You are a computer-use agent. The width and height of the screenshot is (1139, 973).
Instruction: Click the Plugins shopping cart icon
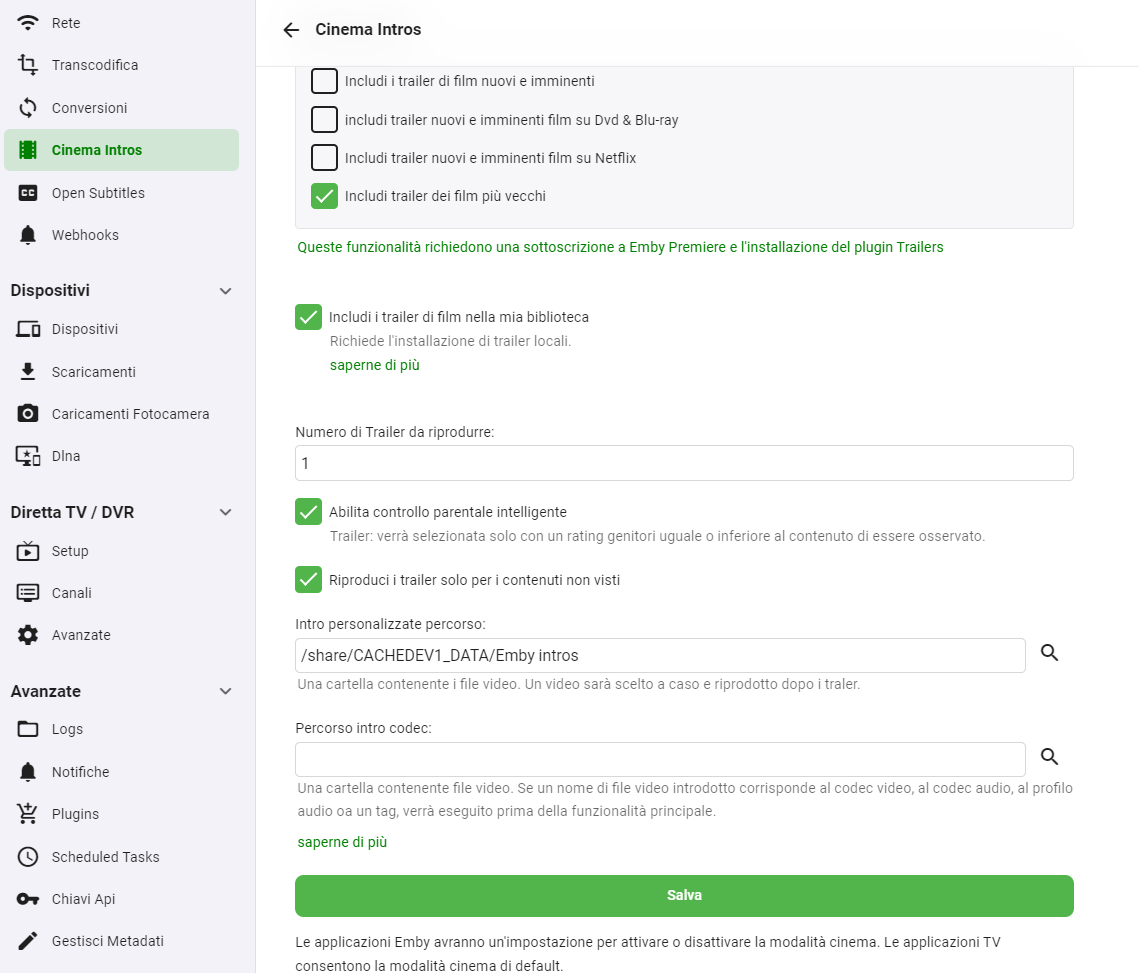click(x=28, y=814)
